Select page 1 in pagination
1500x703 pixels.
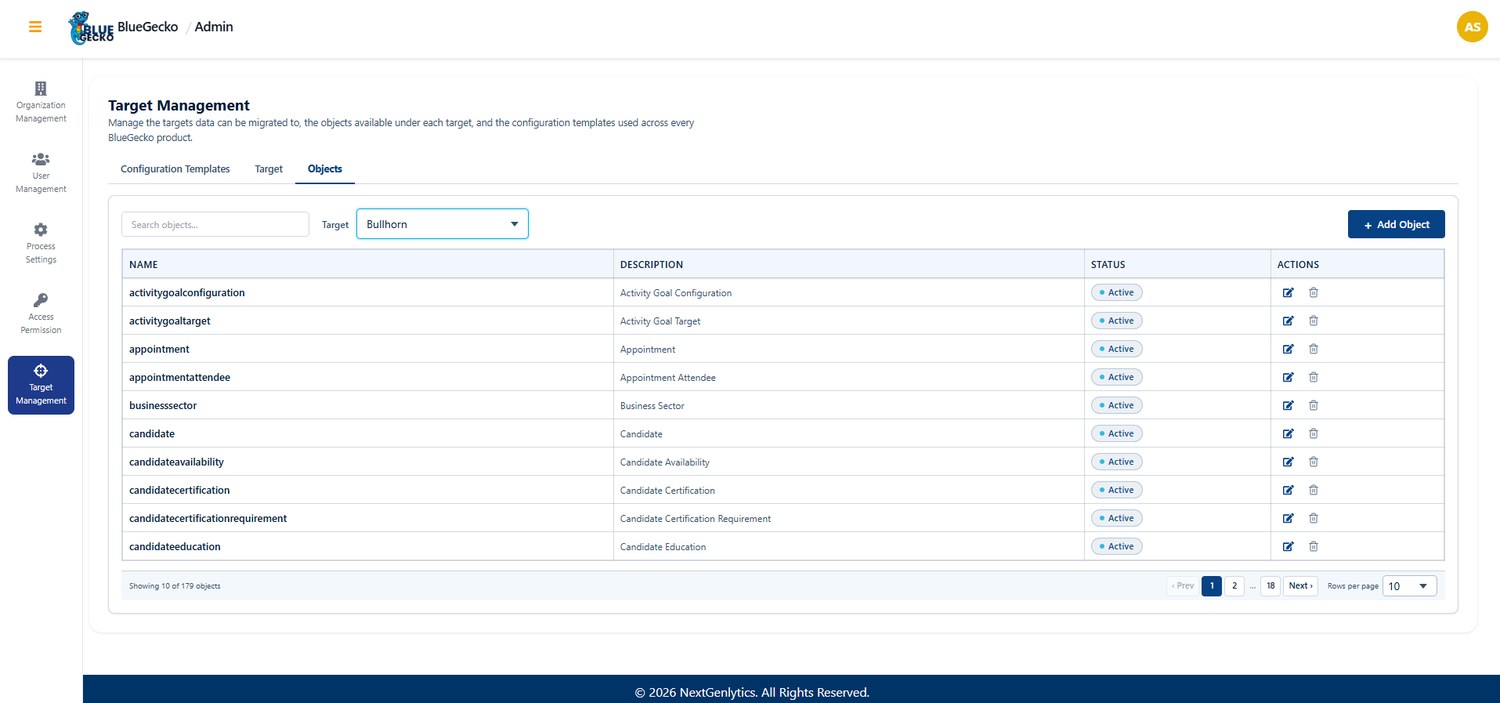1211,586
